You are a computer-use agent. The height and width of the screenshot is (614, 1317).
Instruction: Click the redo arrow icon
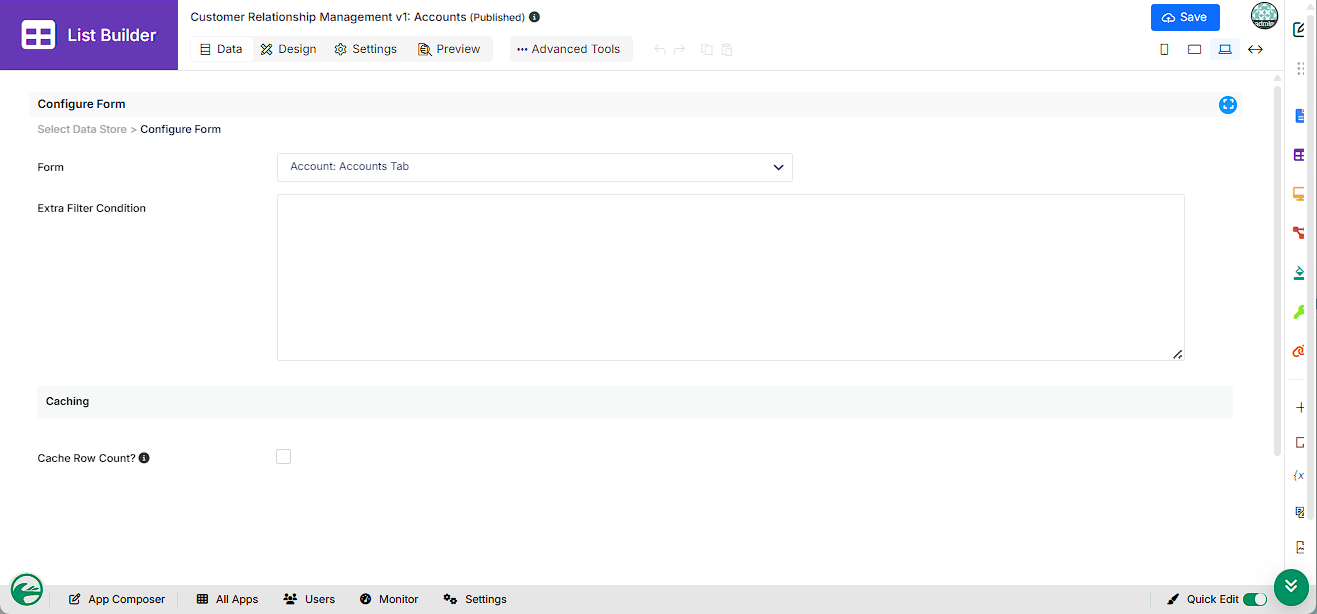click(x=680, y=49)
